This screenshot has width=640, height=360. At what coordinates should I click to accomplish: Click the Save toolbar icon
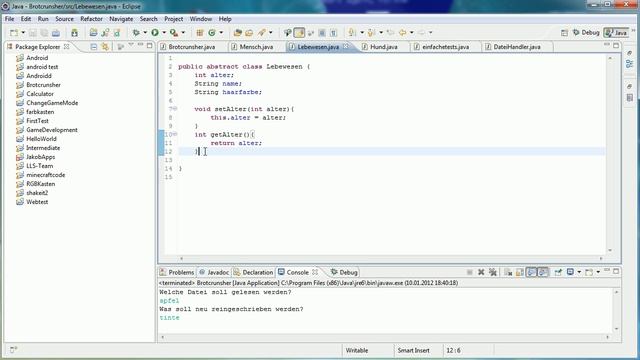[x=33, y=33]
